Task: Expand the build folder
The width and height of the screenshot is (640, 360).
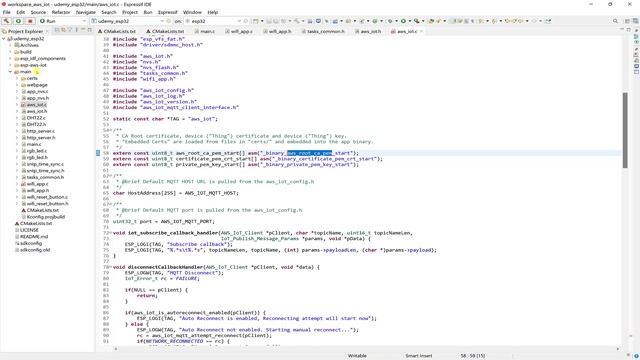Action: [10, 52]
